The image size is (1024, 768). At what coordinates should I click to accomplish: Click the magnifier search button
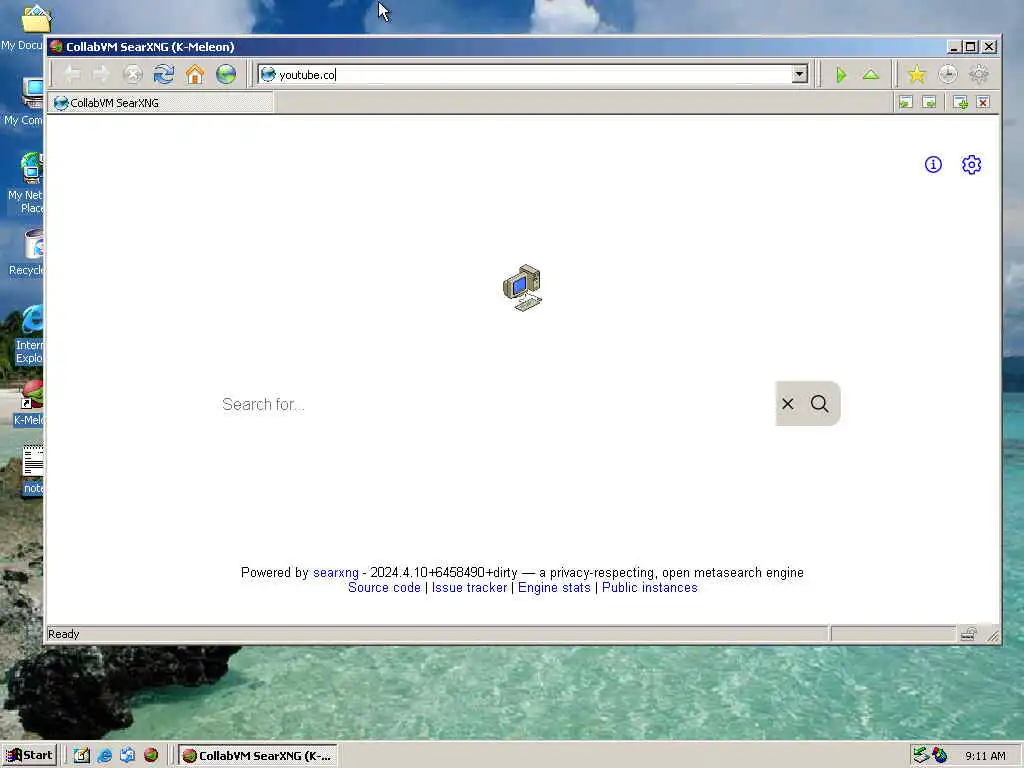[820, 404]
